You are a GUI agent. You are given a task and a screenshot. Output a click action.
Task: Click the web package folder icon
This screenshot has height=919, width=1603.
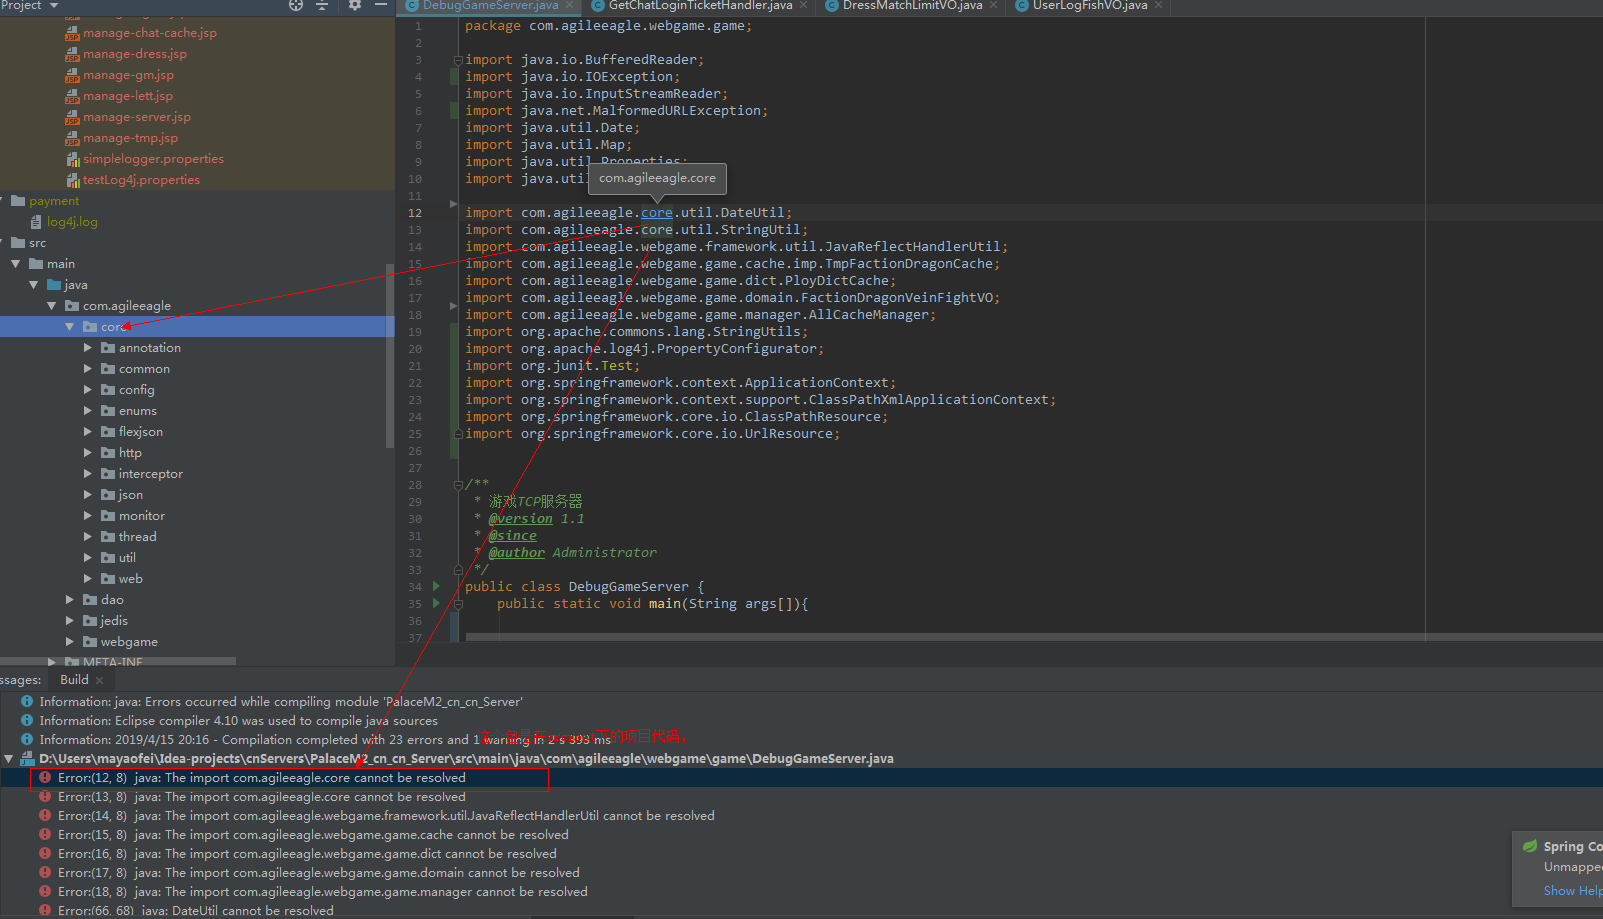[108, 579]
